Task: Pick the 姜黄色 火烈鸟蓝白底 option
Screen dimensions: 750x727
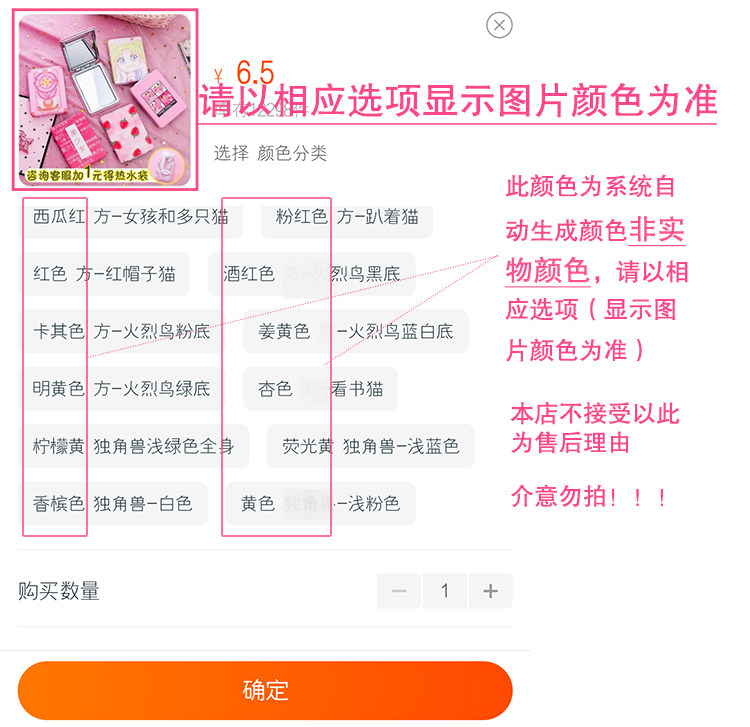Action: [356, 331]
